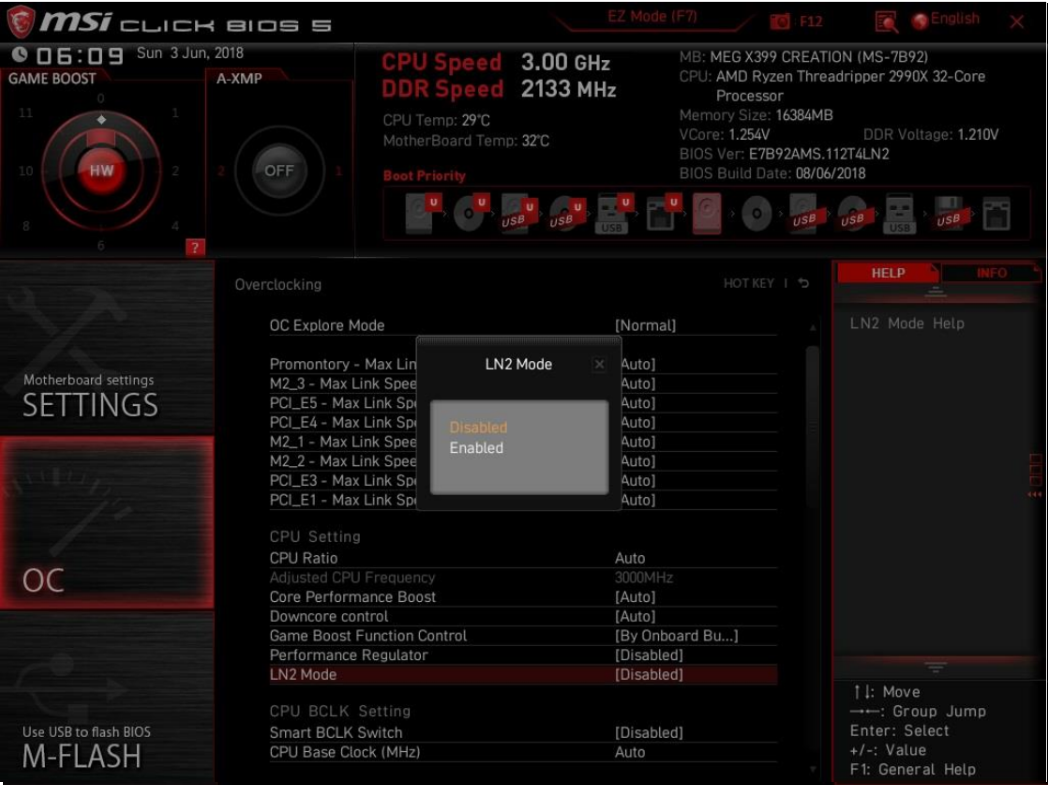Click the M2_1 Max Link Speed row

523,442
